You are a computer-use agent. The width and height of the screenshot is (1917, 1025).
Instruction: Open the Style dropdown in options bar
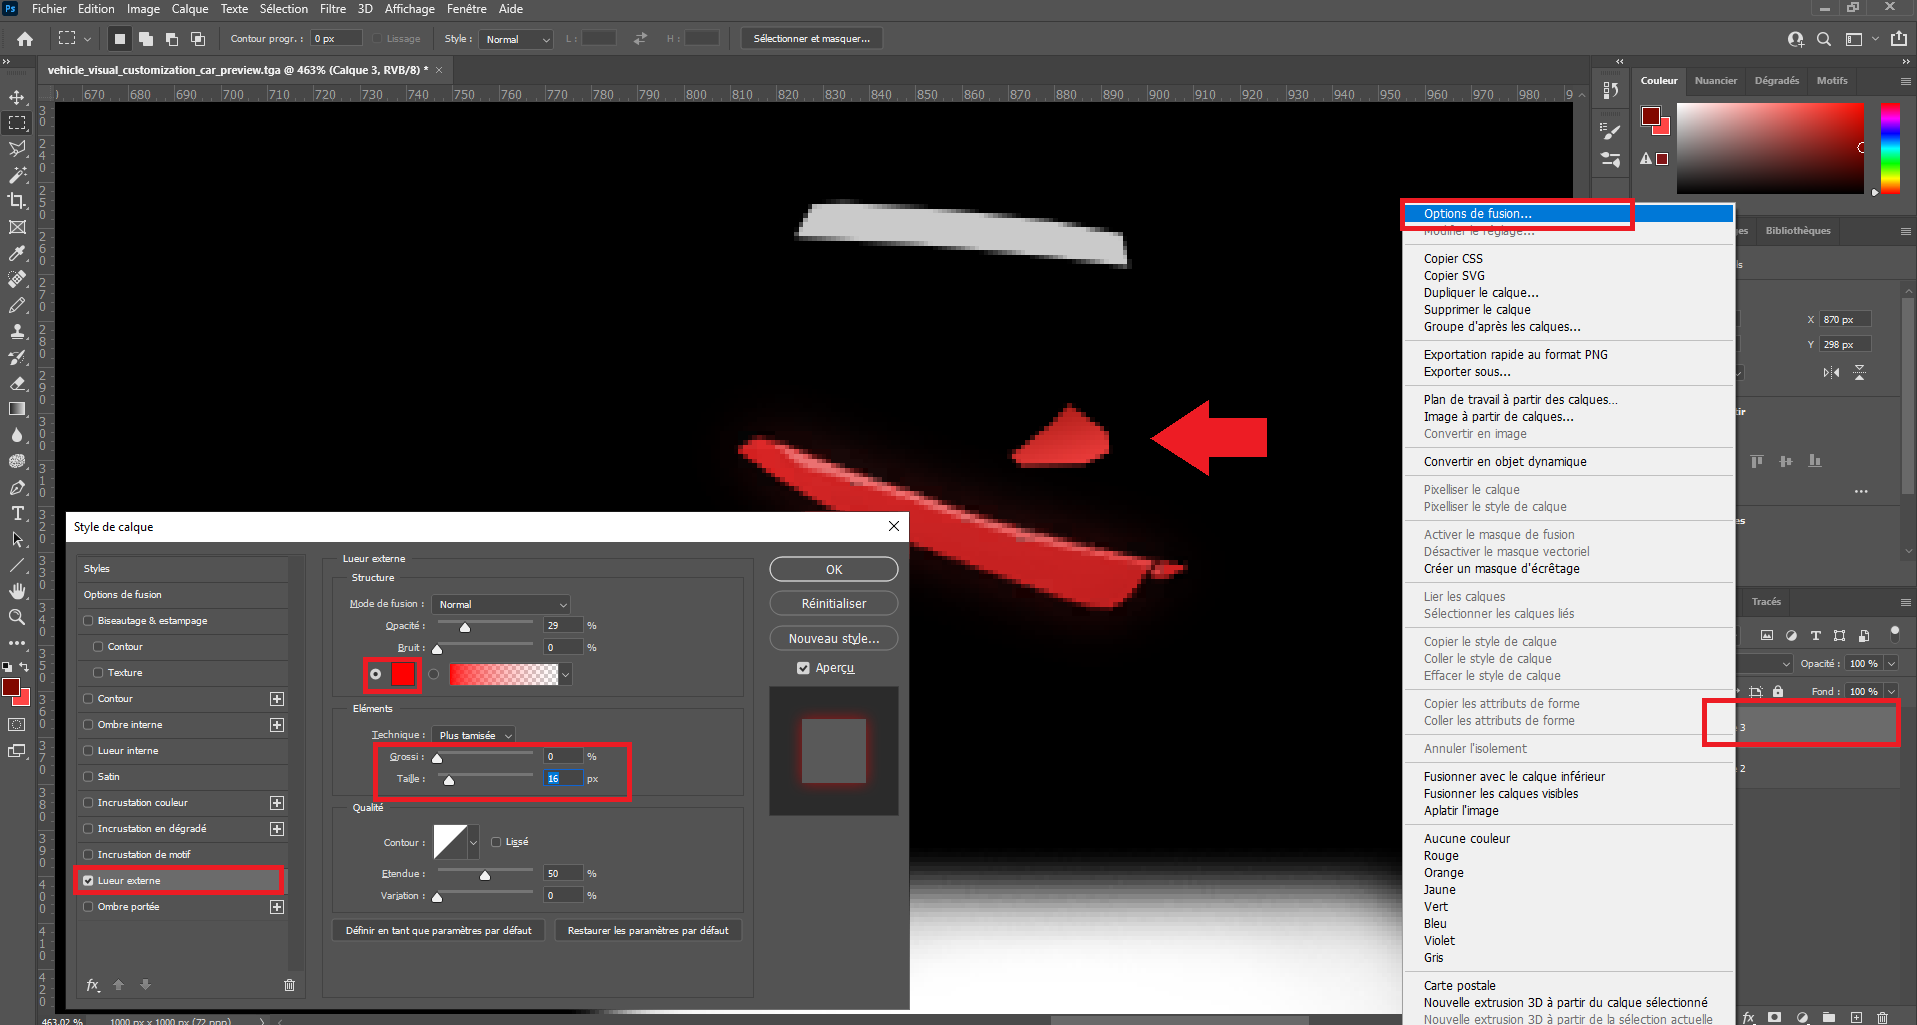pos(516,39)
